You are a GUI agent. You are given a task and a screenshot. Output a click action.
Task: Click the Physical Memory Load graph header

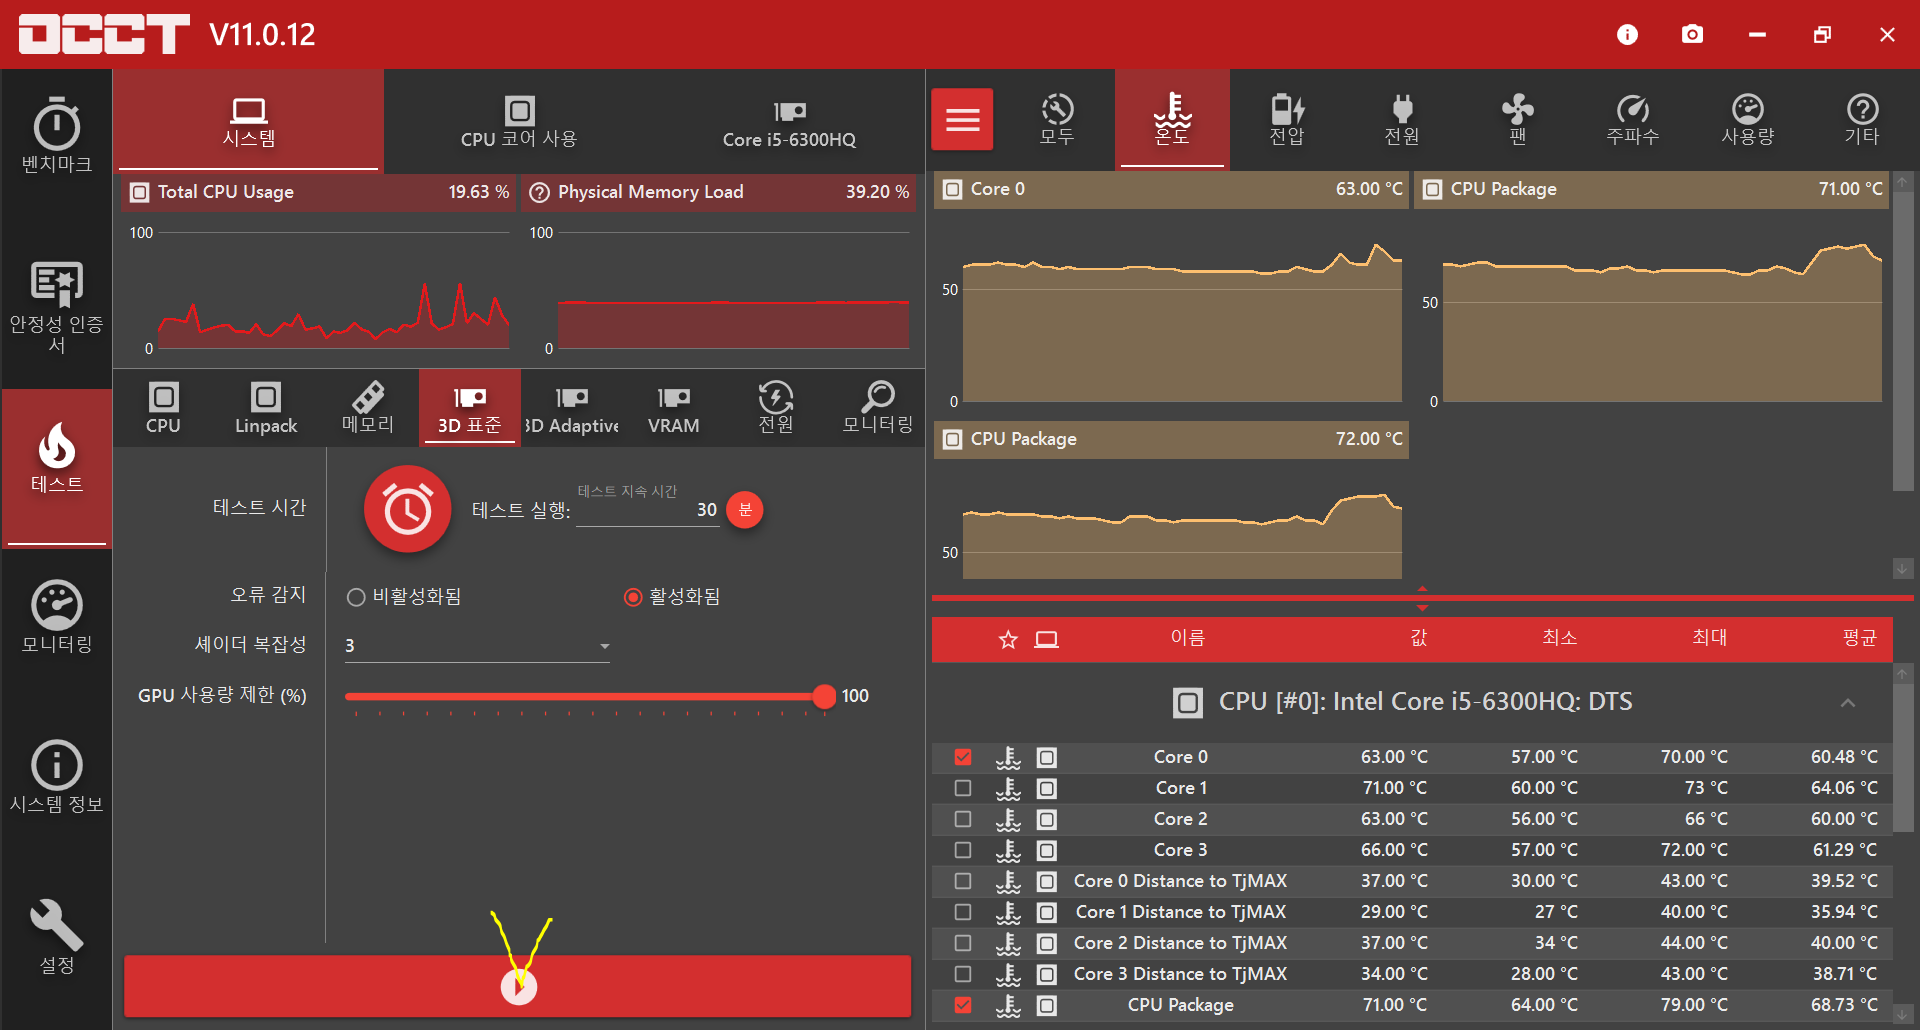point(718,192)
